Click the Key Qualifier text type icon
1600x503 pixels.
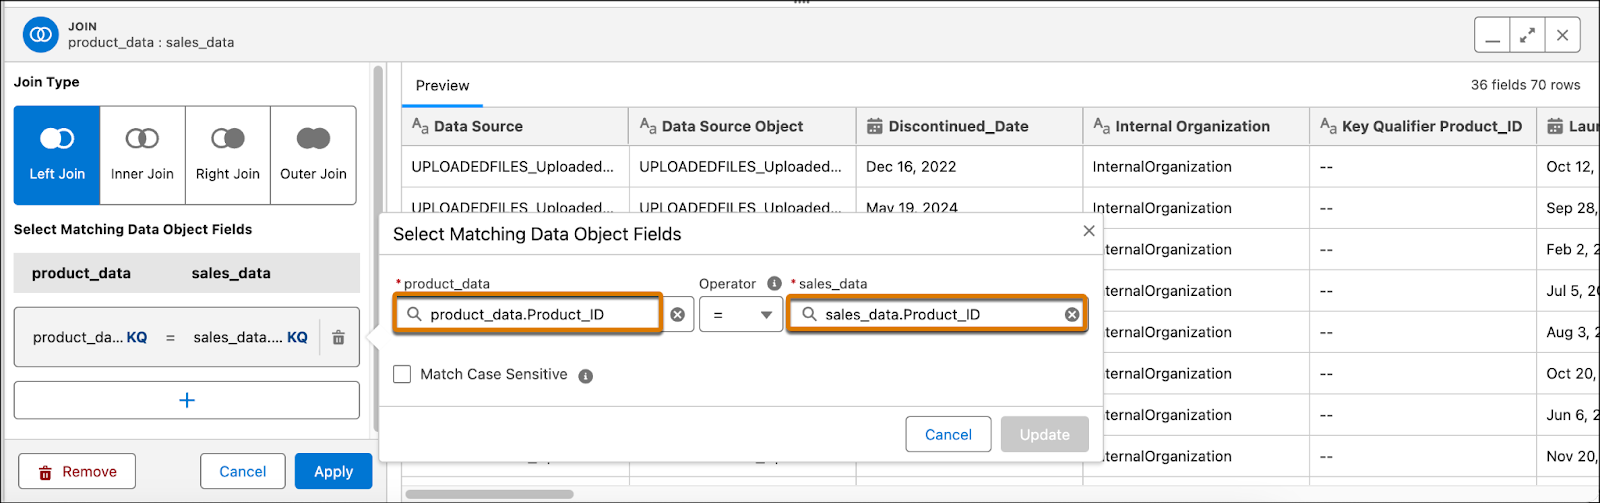tap(1328, 126)
